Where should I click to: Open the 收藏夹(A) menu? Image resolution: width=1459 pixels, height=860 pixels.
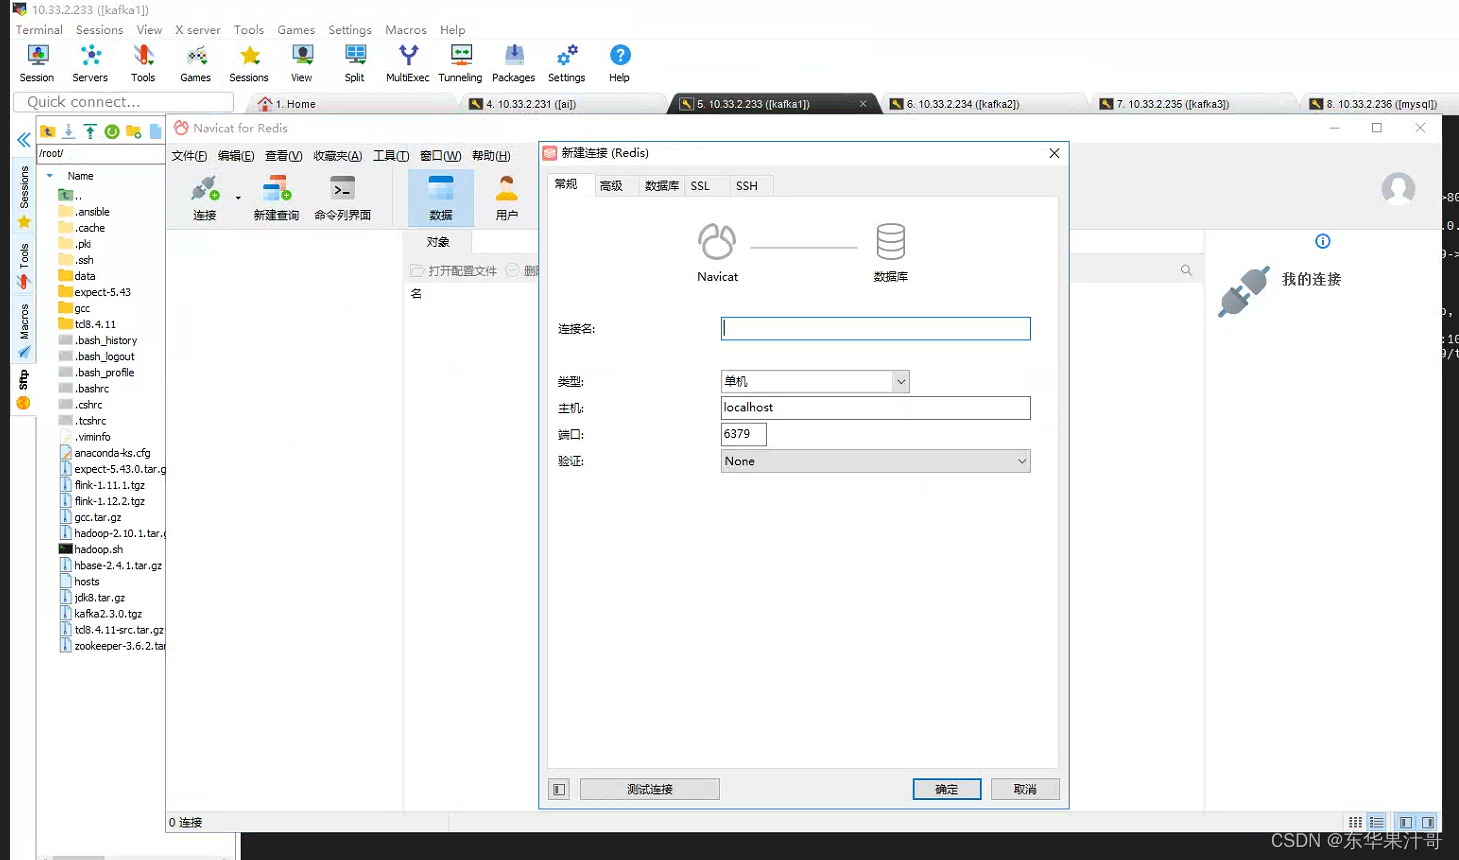338,156
